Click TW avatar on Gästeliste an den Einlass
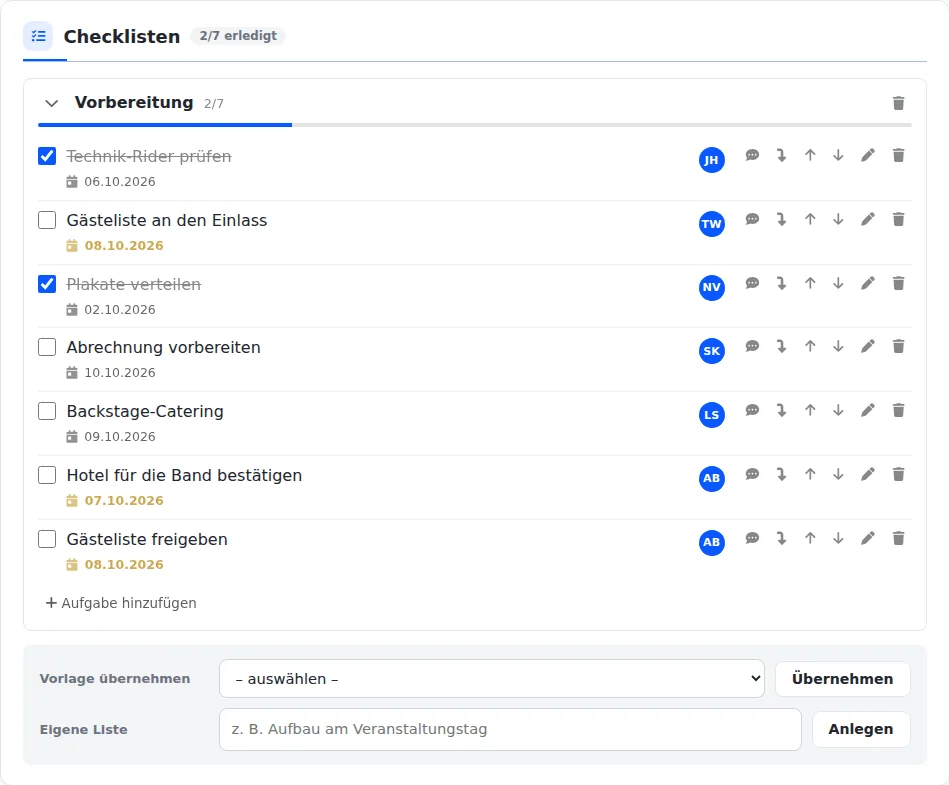 (x=712, y=224)
